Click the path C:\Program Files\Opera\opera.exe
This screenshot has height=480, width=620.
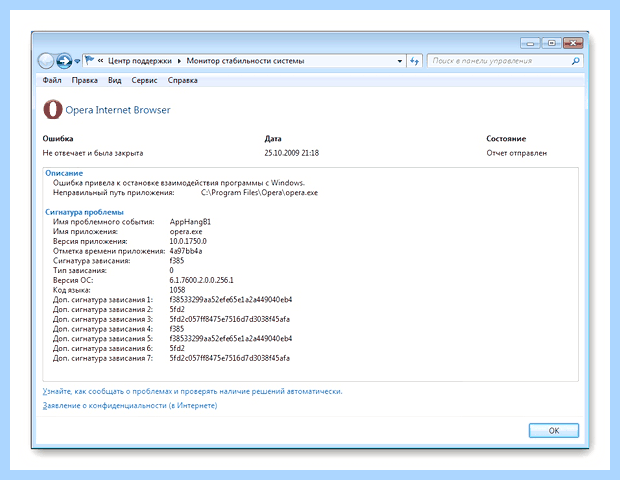[x=259, y=193]
